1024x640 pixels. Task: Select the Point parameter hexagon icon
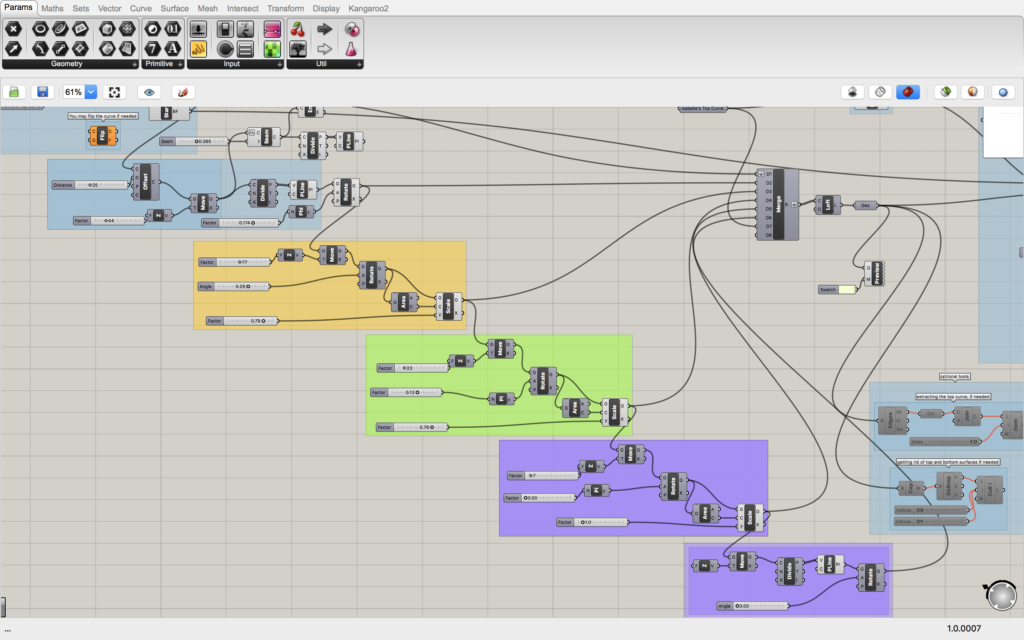click(x=13, y=29)
